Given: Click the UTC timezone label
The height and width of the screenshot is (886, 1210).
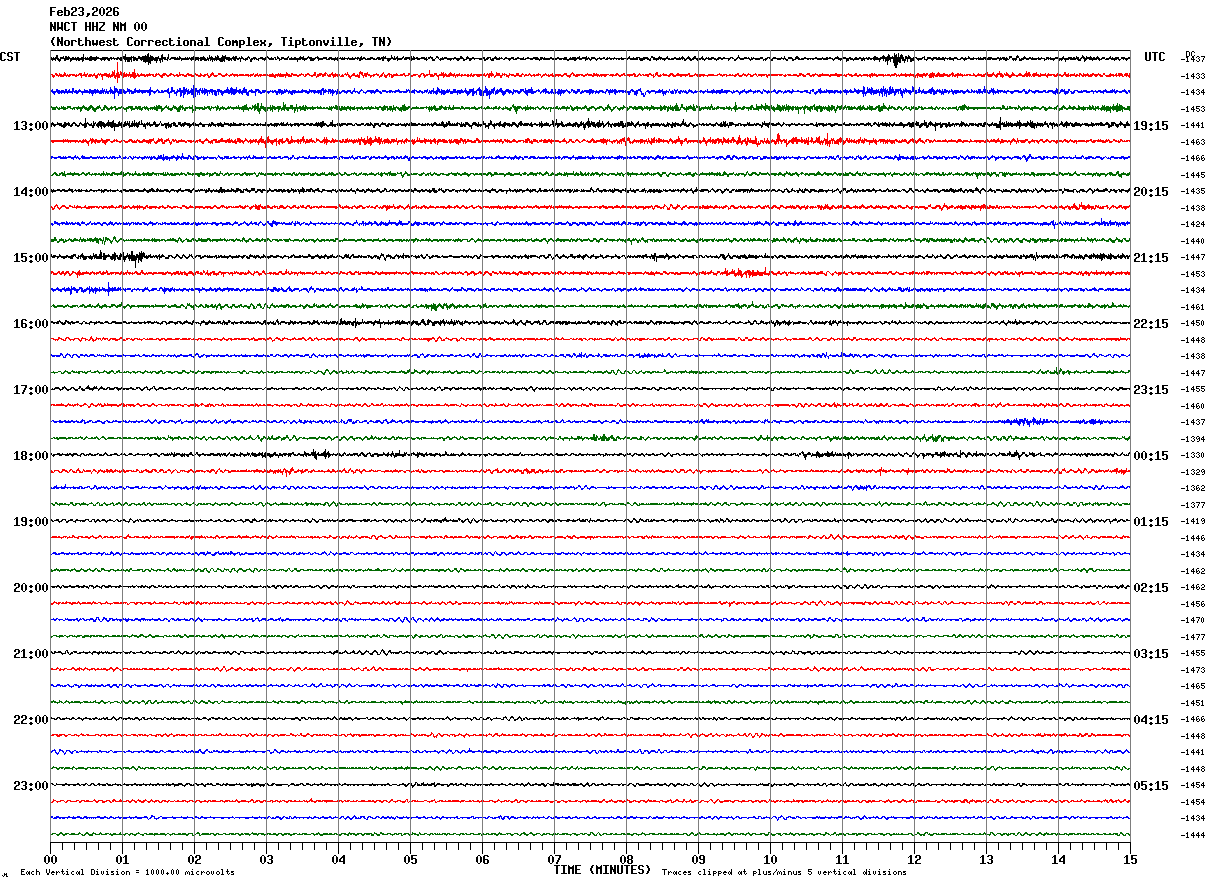Looking at the screenshot, I should point(1155,57).
